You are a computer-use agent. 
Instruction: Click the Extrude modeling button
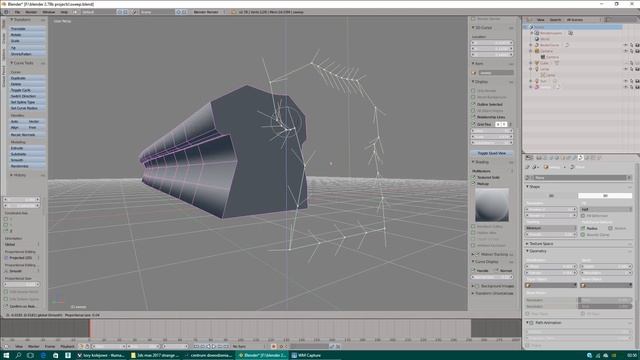coord(27,148)
